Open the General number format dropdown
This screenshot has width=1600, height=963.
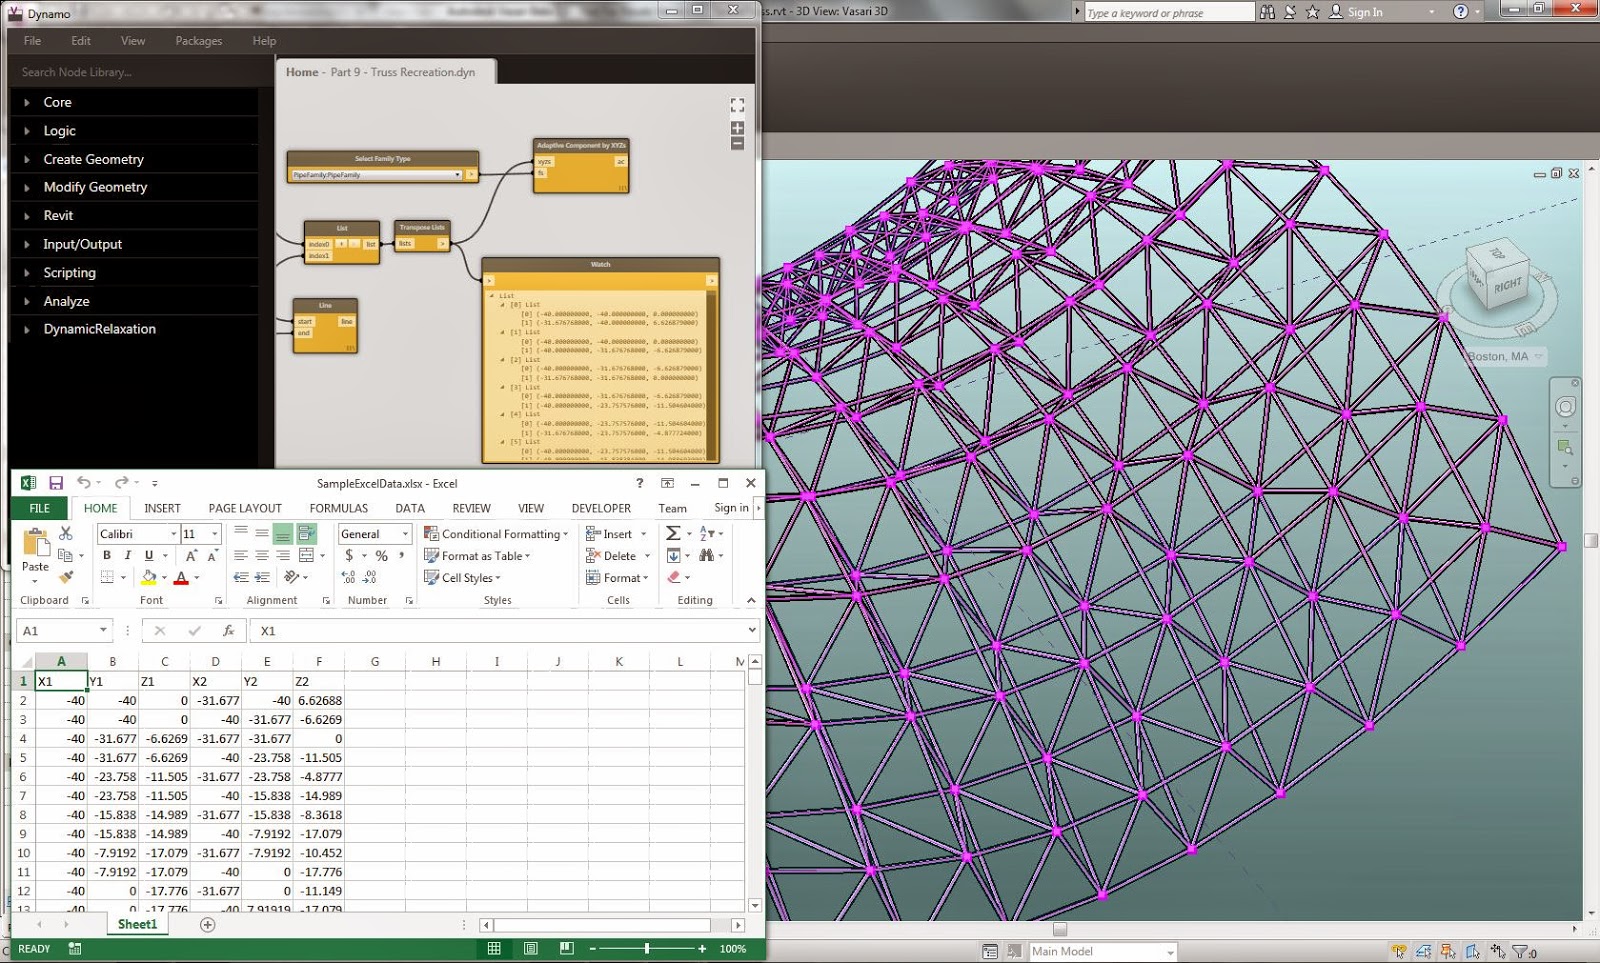pyautogui.click(x=405, y=534)
